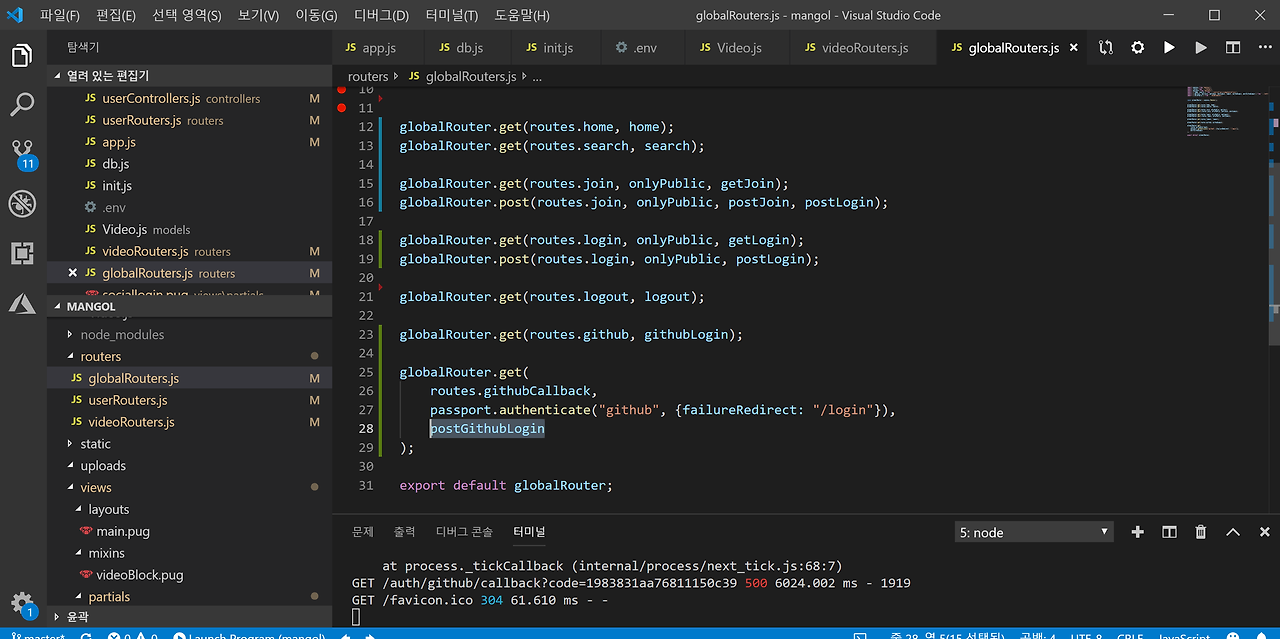Open userRouters.js in the routers folder
The height and width of the screenshot is (639, 1280).
click(127, 400)
